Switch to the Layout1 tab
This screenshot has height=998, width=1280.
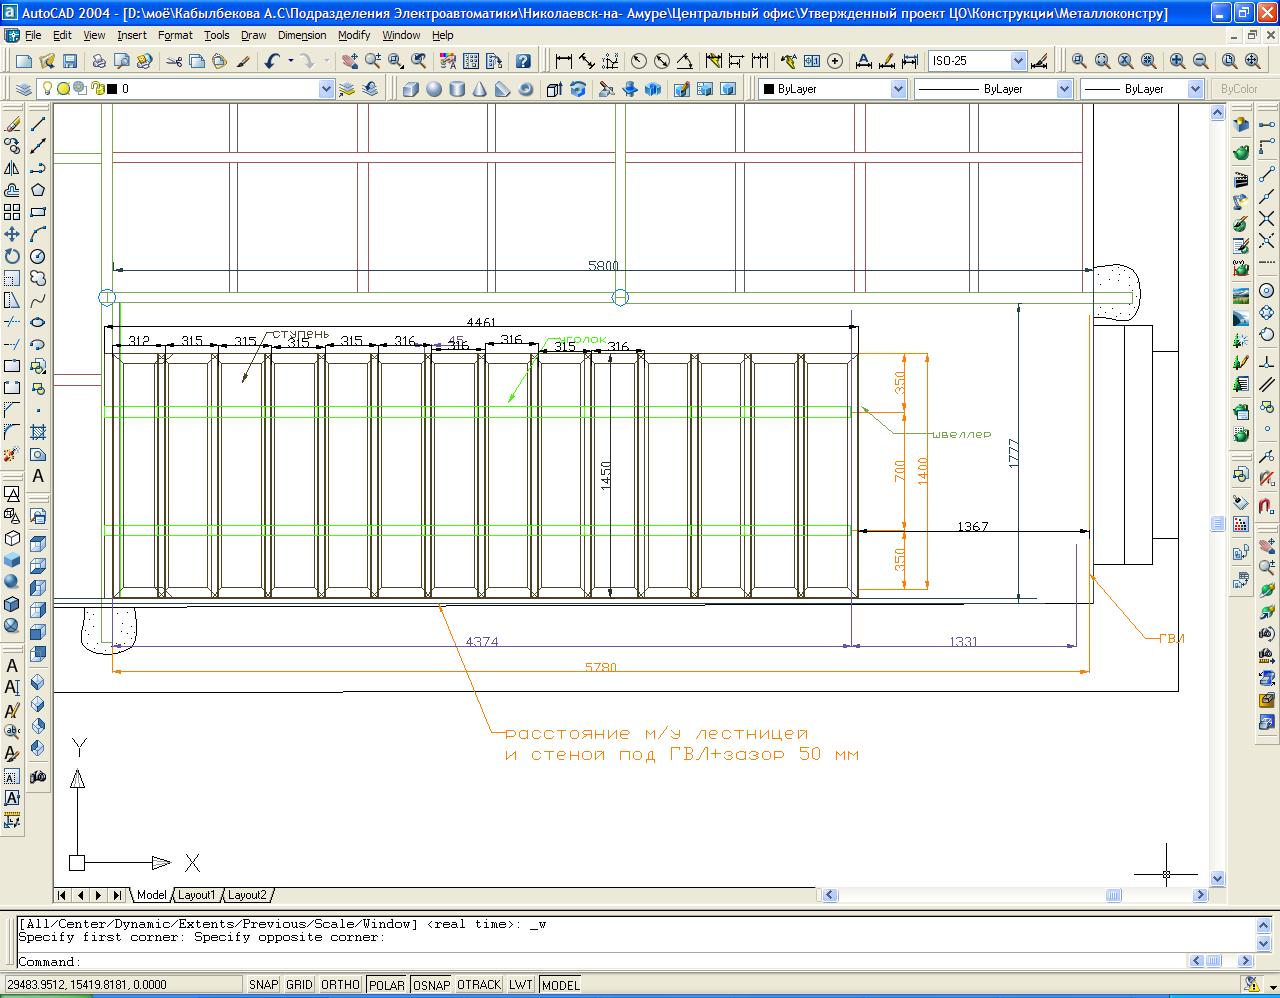[x=196, y=895]
